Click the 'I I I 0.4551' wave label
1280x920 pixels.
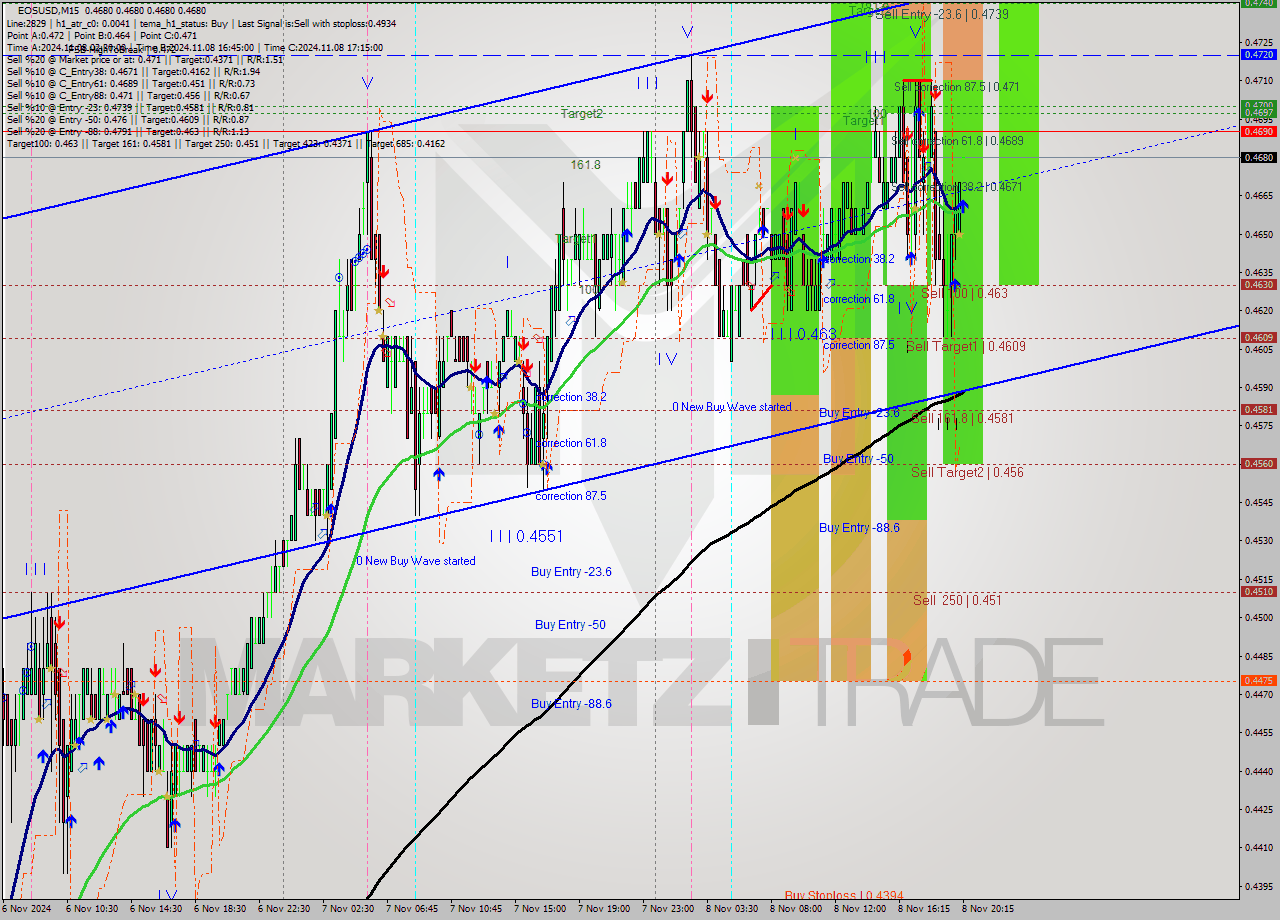pos(526,536)
